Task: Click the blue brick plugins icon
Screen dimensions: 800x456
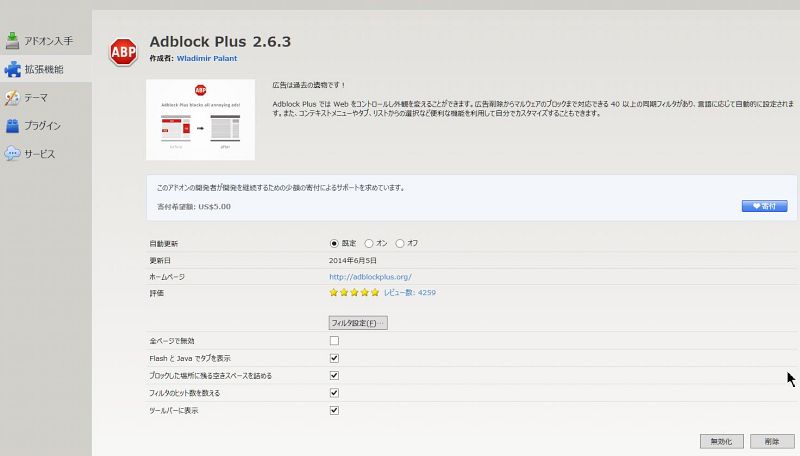Action: 12,125
